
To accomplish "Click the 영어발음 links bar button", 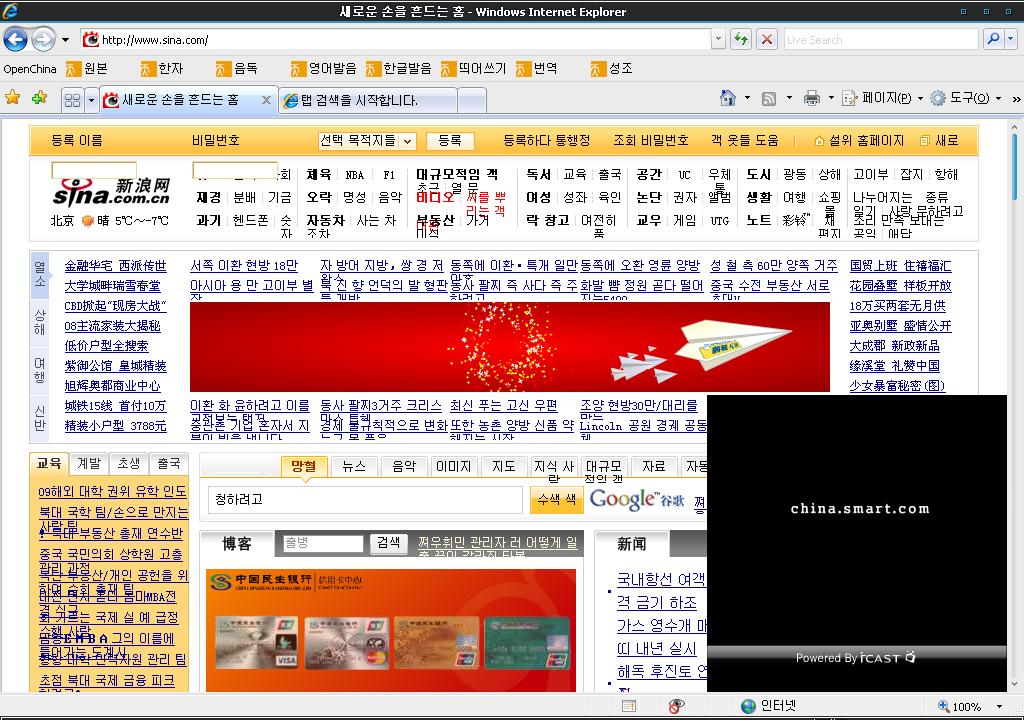I will click(x=324, y=69).
